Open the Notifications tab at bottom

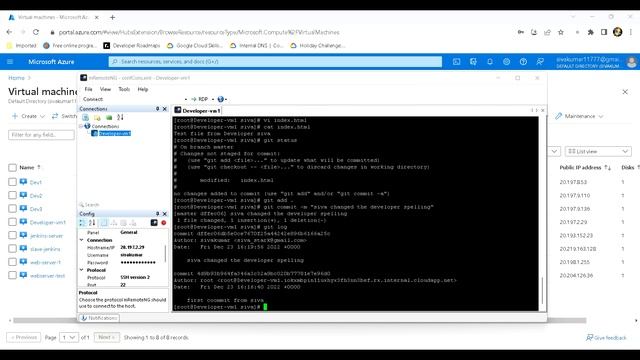tap(99, 318)
